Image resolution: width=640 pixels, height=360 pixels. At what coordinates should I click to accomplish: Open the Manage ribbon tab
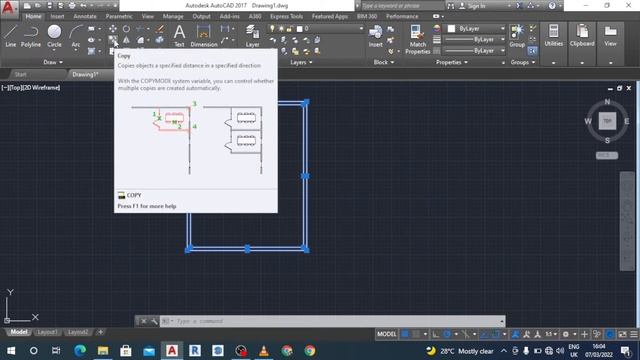pos(173,16)
